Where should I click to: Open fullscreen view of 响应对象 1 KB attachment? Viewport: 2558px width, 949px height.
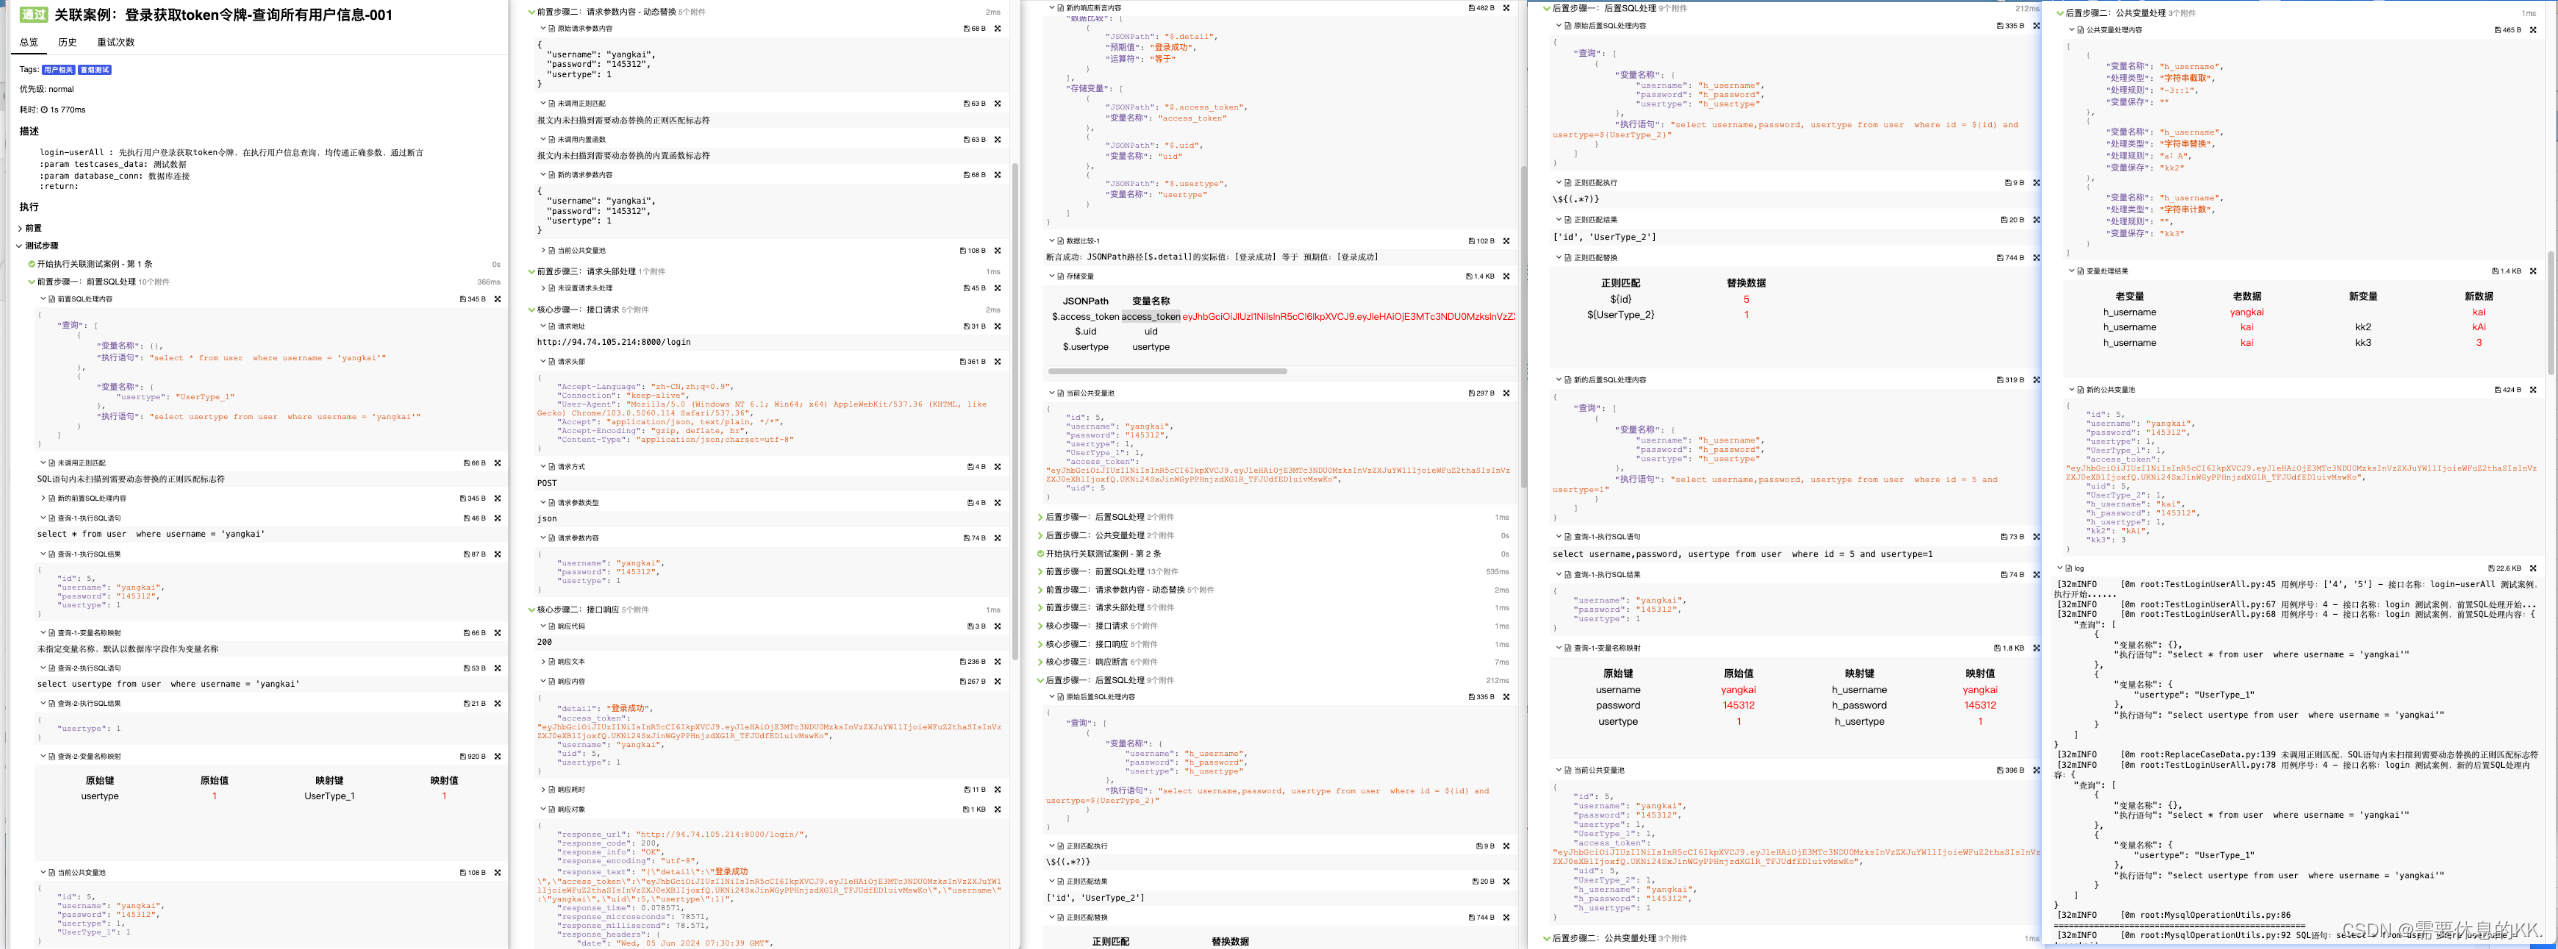click(x=998, y=809)
